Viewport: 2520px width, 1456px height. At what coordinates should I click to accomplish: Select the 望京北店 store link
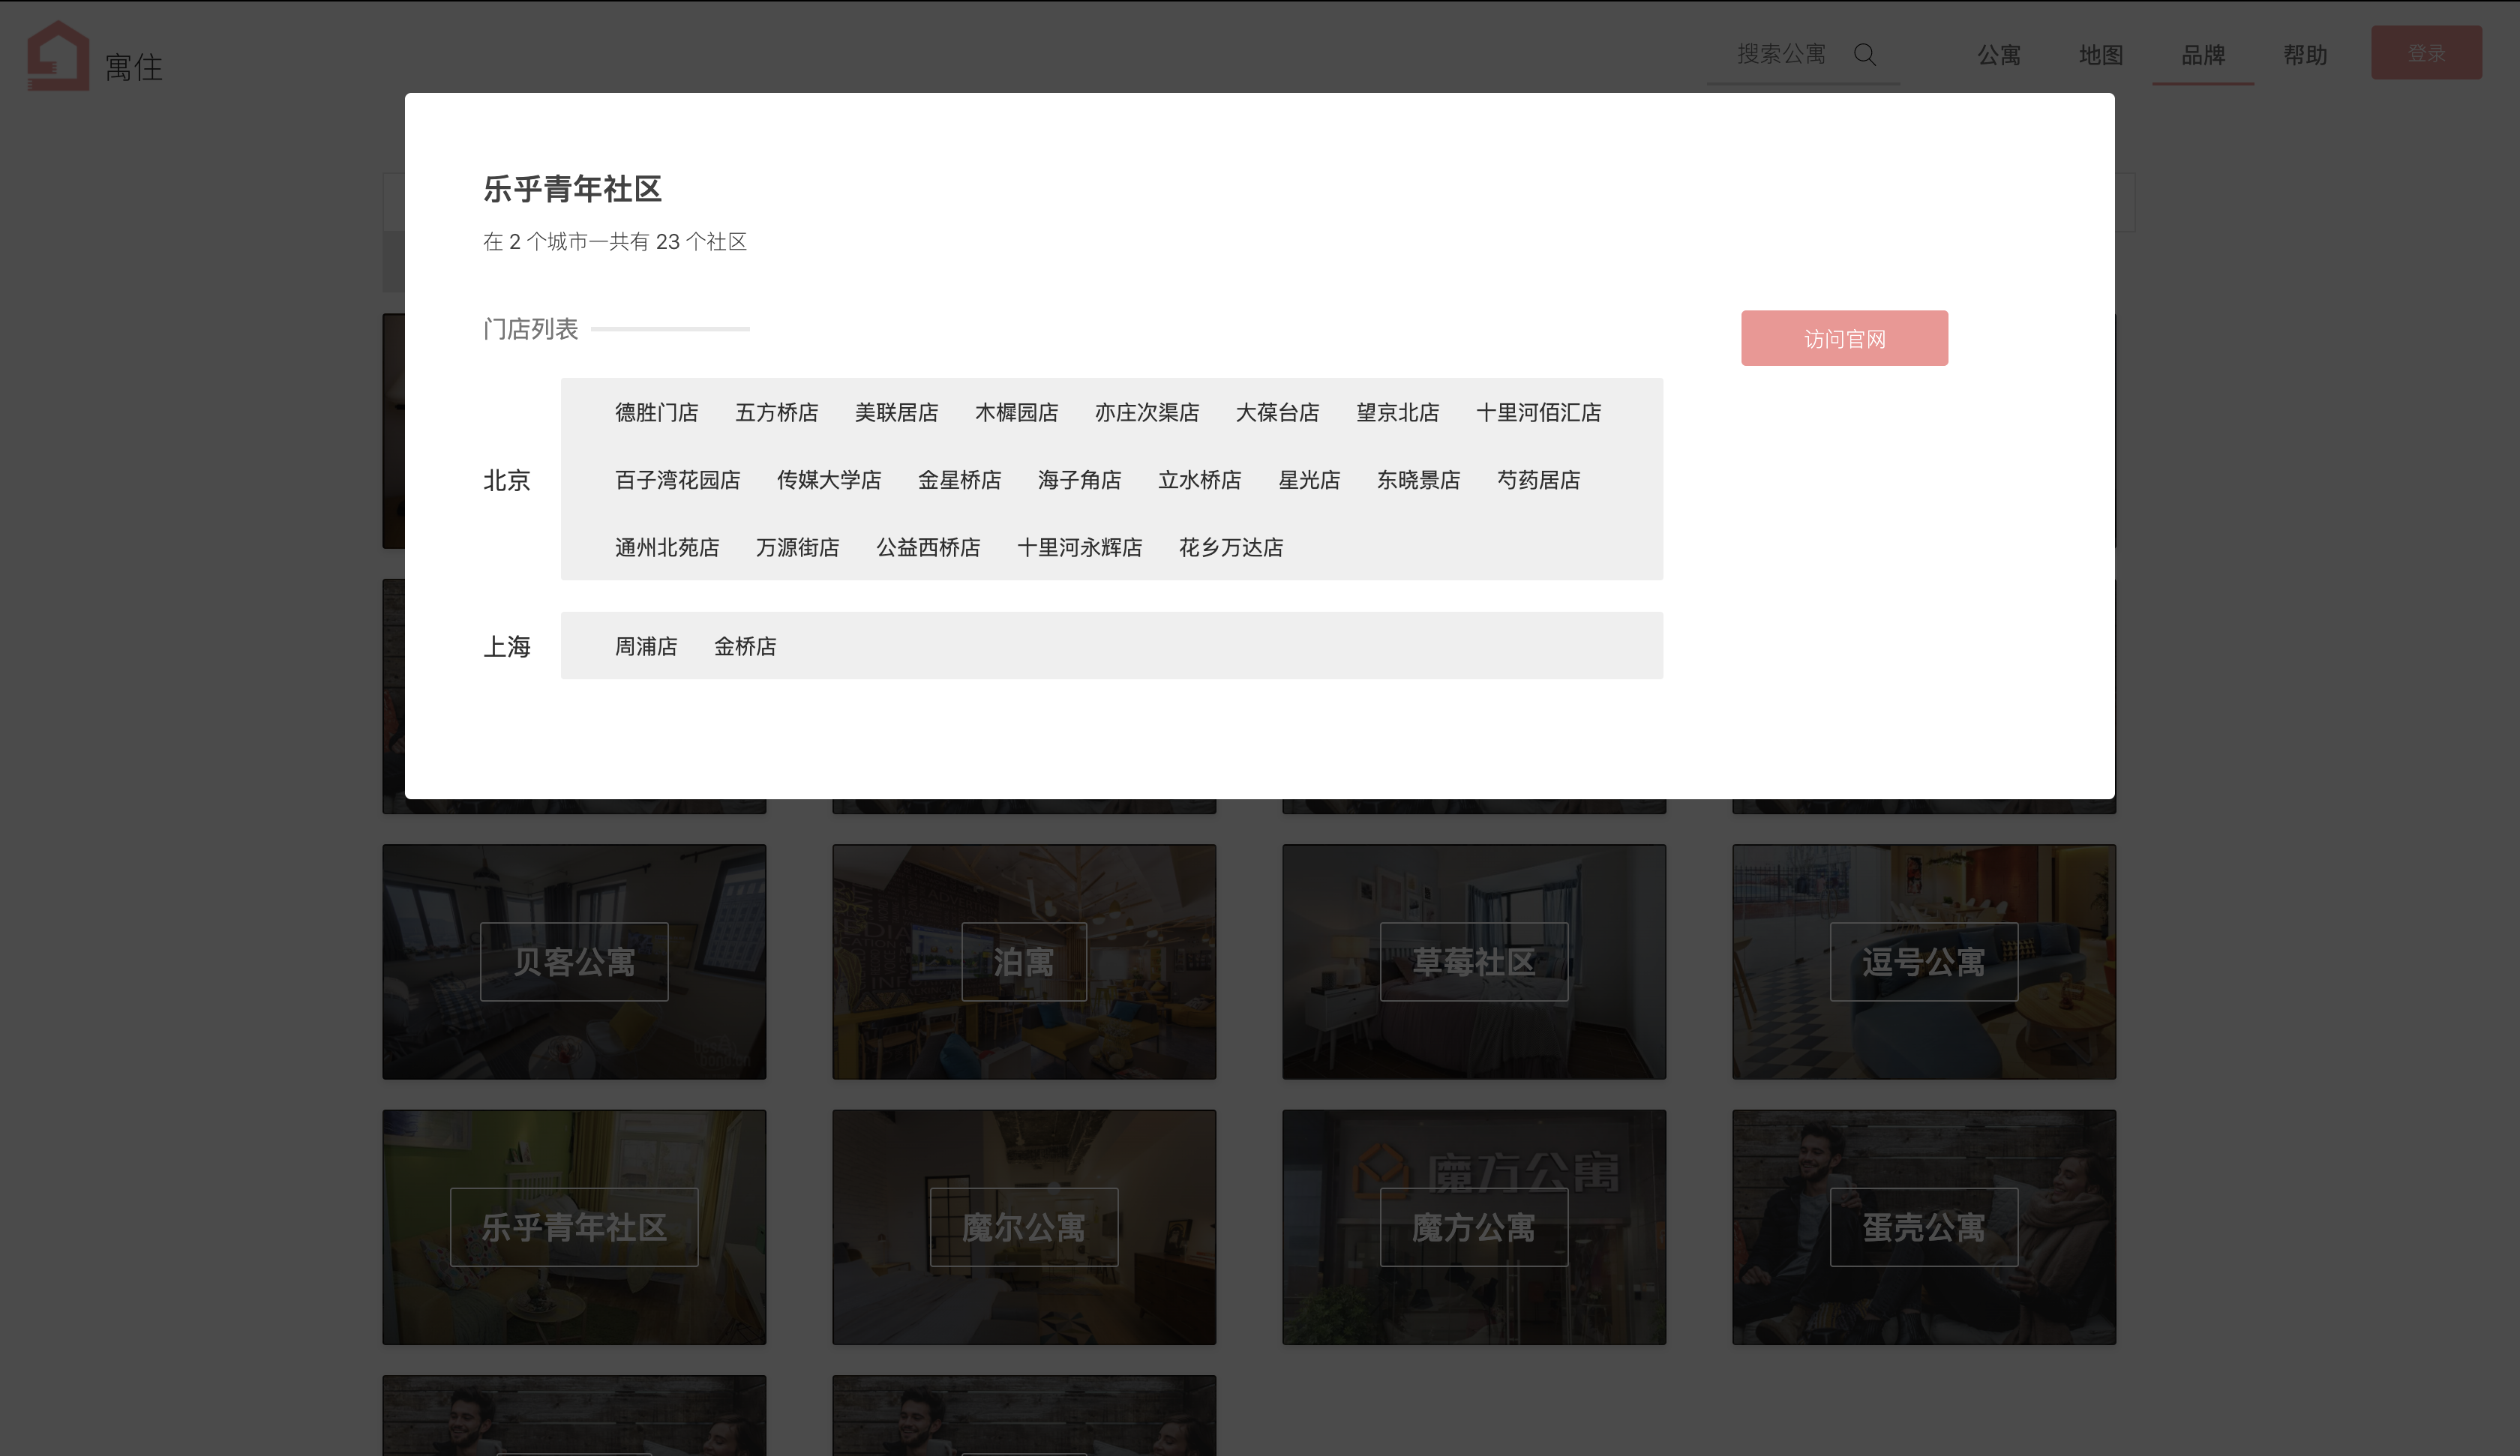click(x=1397, y=413)
